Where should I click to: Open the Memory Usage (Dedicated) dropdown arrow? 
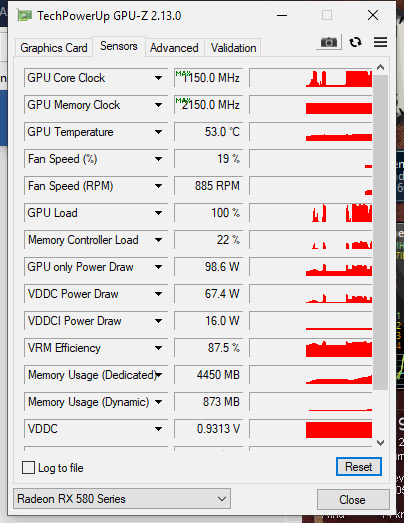pos(159,375)
